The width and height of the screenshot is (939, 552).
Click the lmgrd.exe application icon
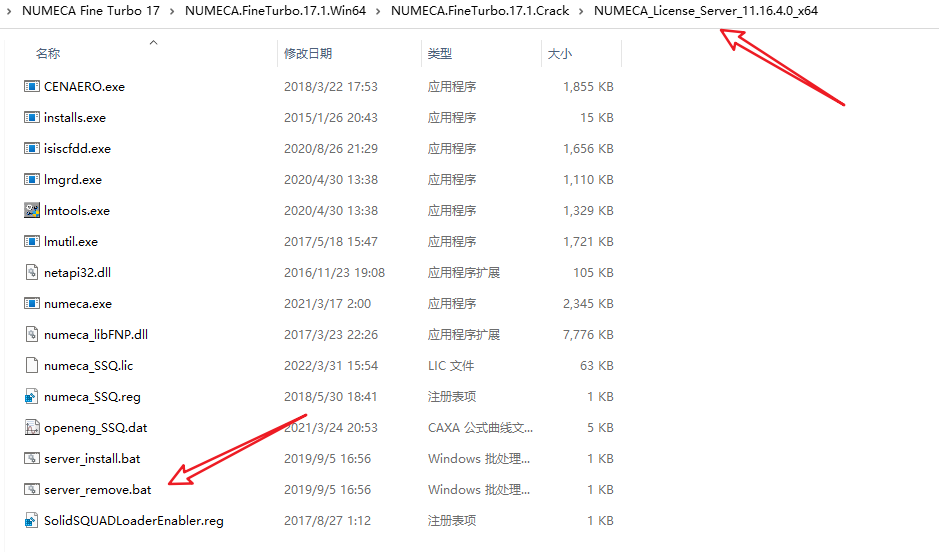point(32,180)
